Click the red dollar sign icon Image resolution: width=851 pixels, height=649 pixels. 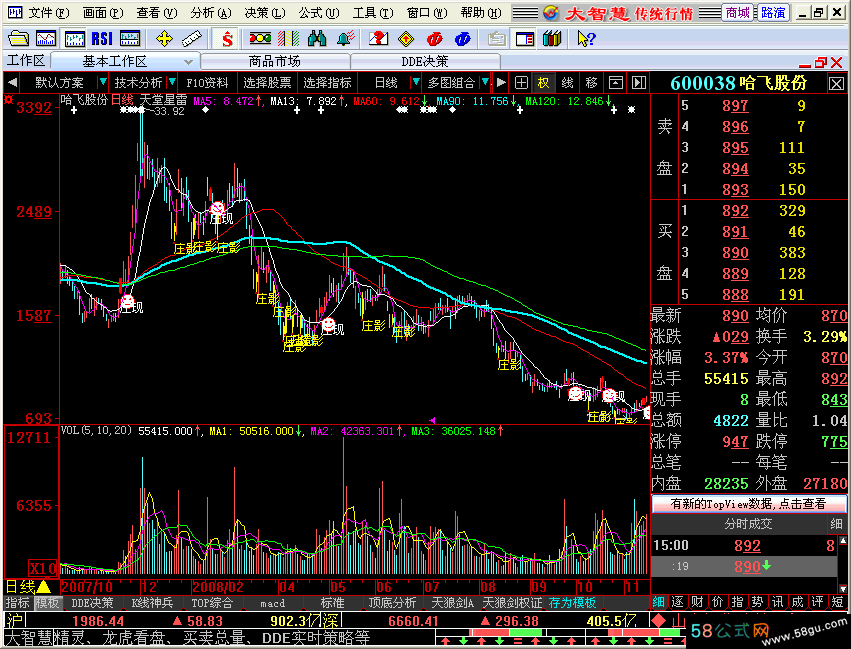click(227, 39)
